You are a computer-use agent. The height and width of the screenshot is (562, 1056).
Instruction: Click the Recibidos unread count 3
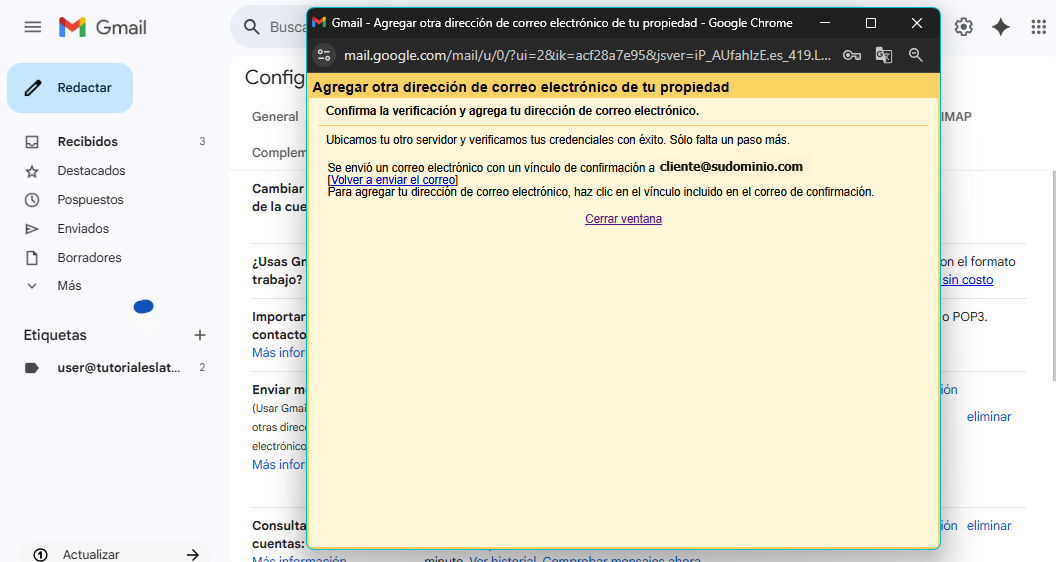coord(202,142)
